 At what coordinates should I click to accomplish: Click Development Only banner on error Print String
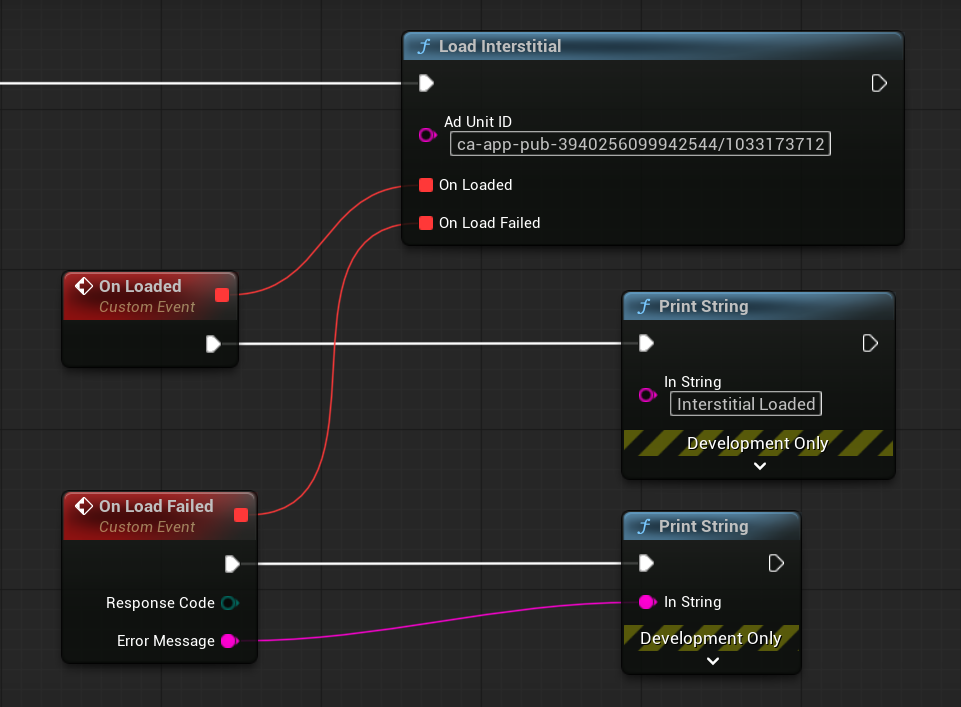point(711,638)
